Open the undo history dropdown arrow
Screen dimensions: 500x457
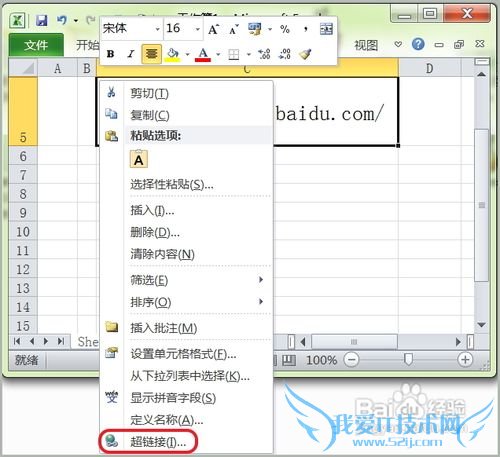[76, 21]
